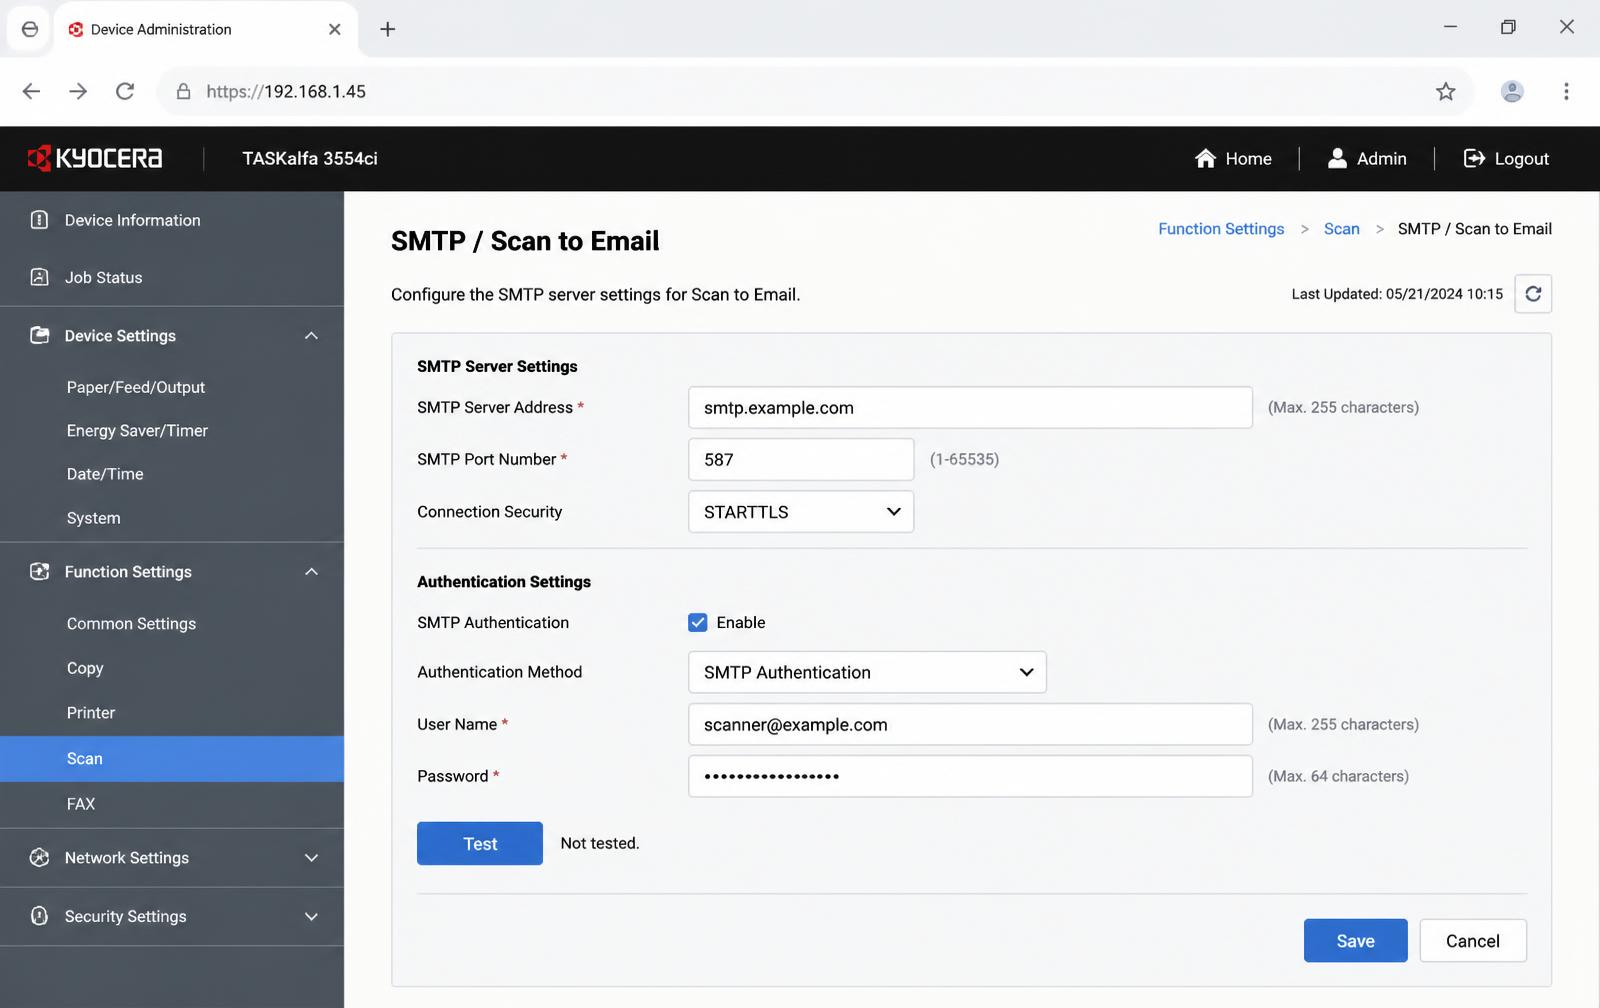Click the Cancel button
The height and width of the screenshot is (1008, 1600).
click(1473, 941)
